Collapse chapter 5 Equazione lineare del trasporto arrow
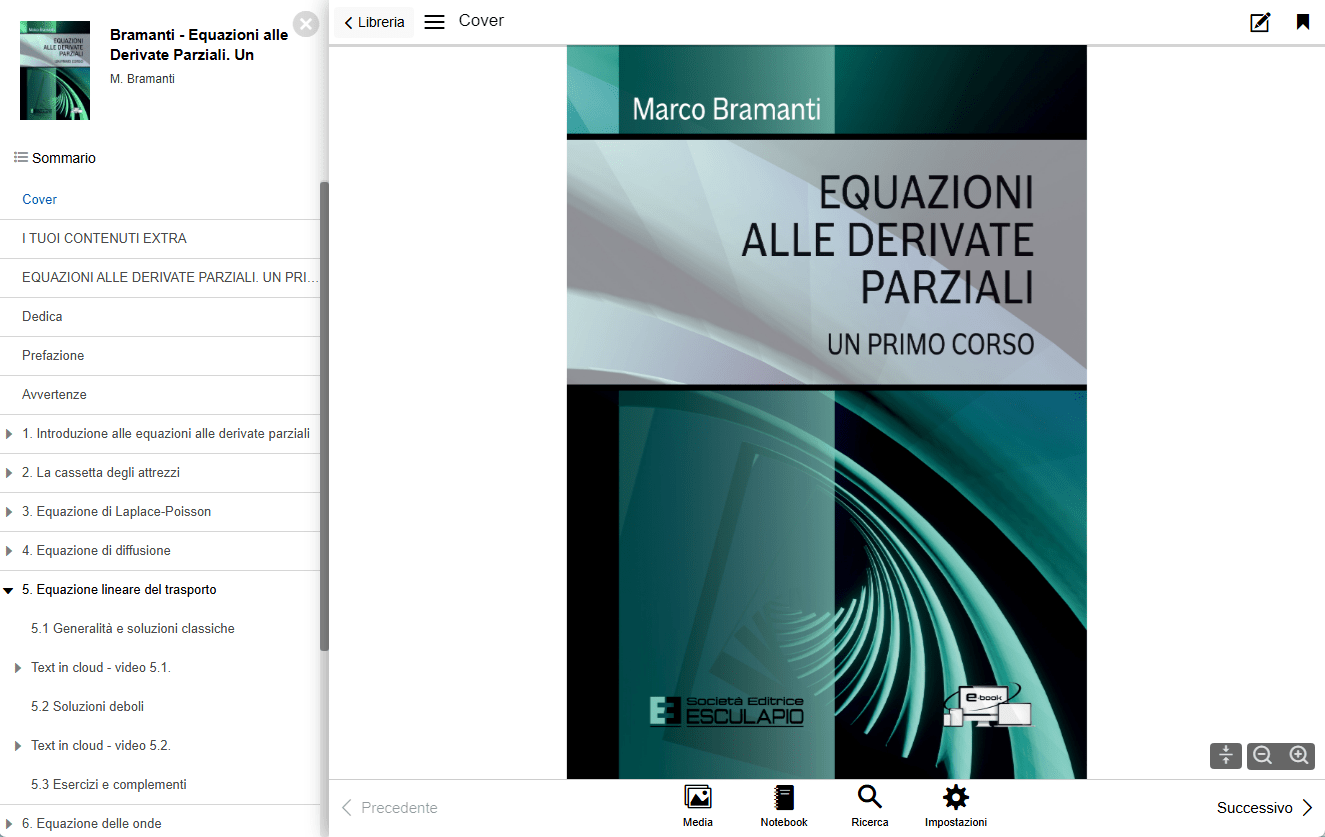The height and width of the screenshot is (837, 1325). (9, 591)
